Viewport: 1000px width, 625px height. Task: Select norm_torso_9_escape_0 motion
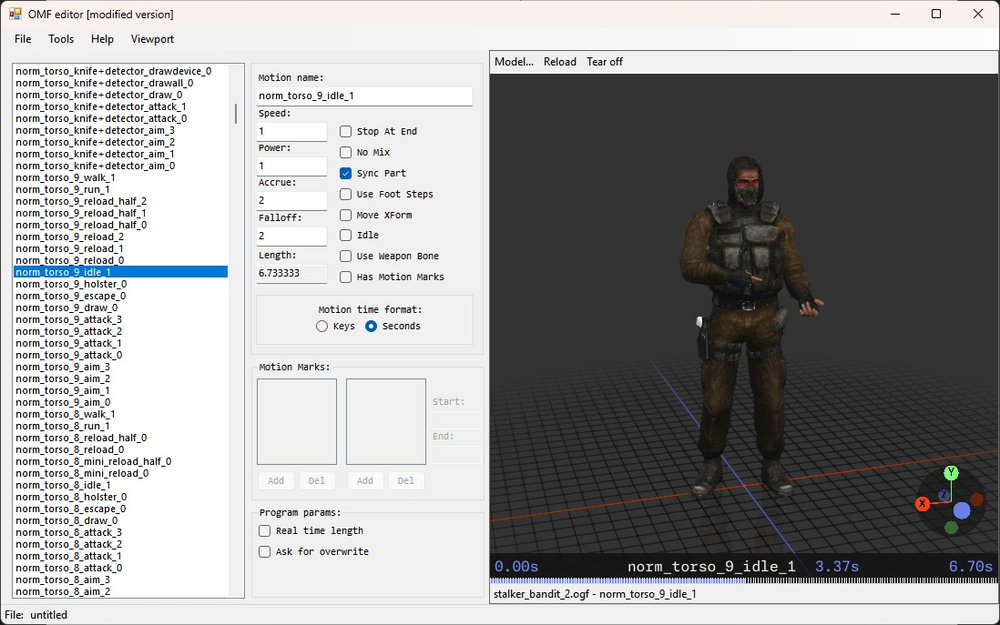click(121, 296)
